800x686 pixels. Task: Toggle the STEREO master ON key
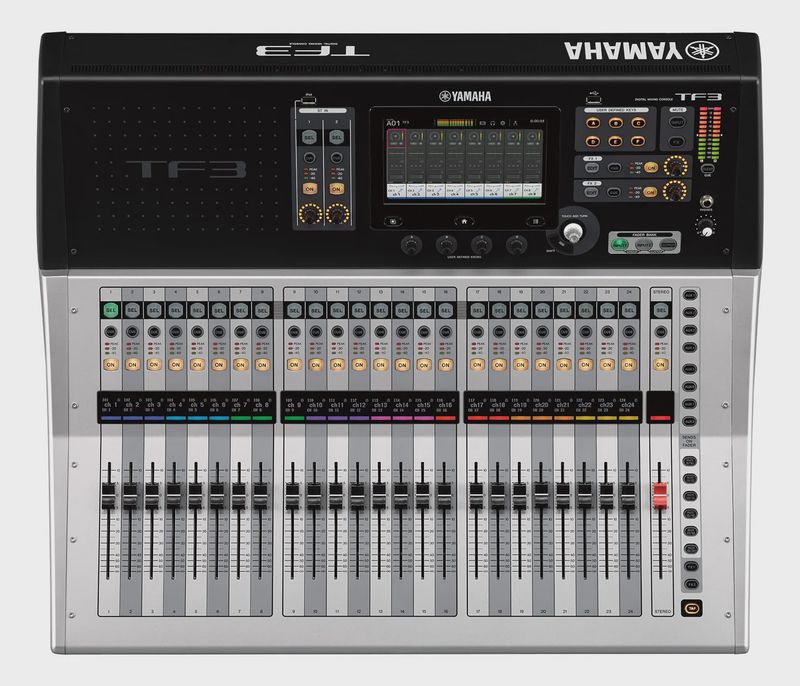(661, 365)
